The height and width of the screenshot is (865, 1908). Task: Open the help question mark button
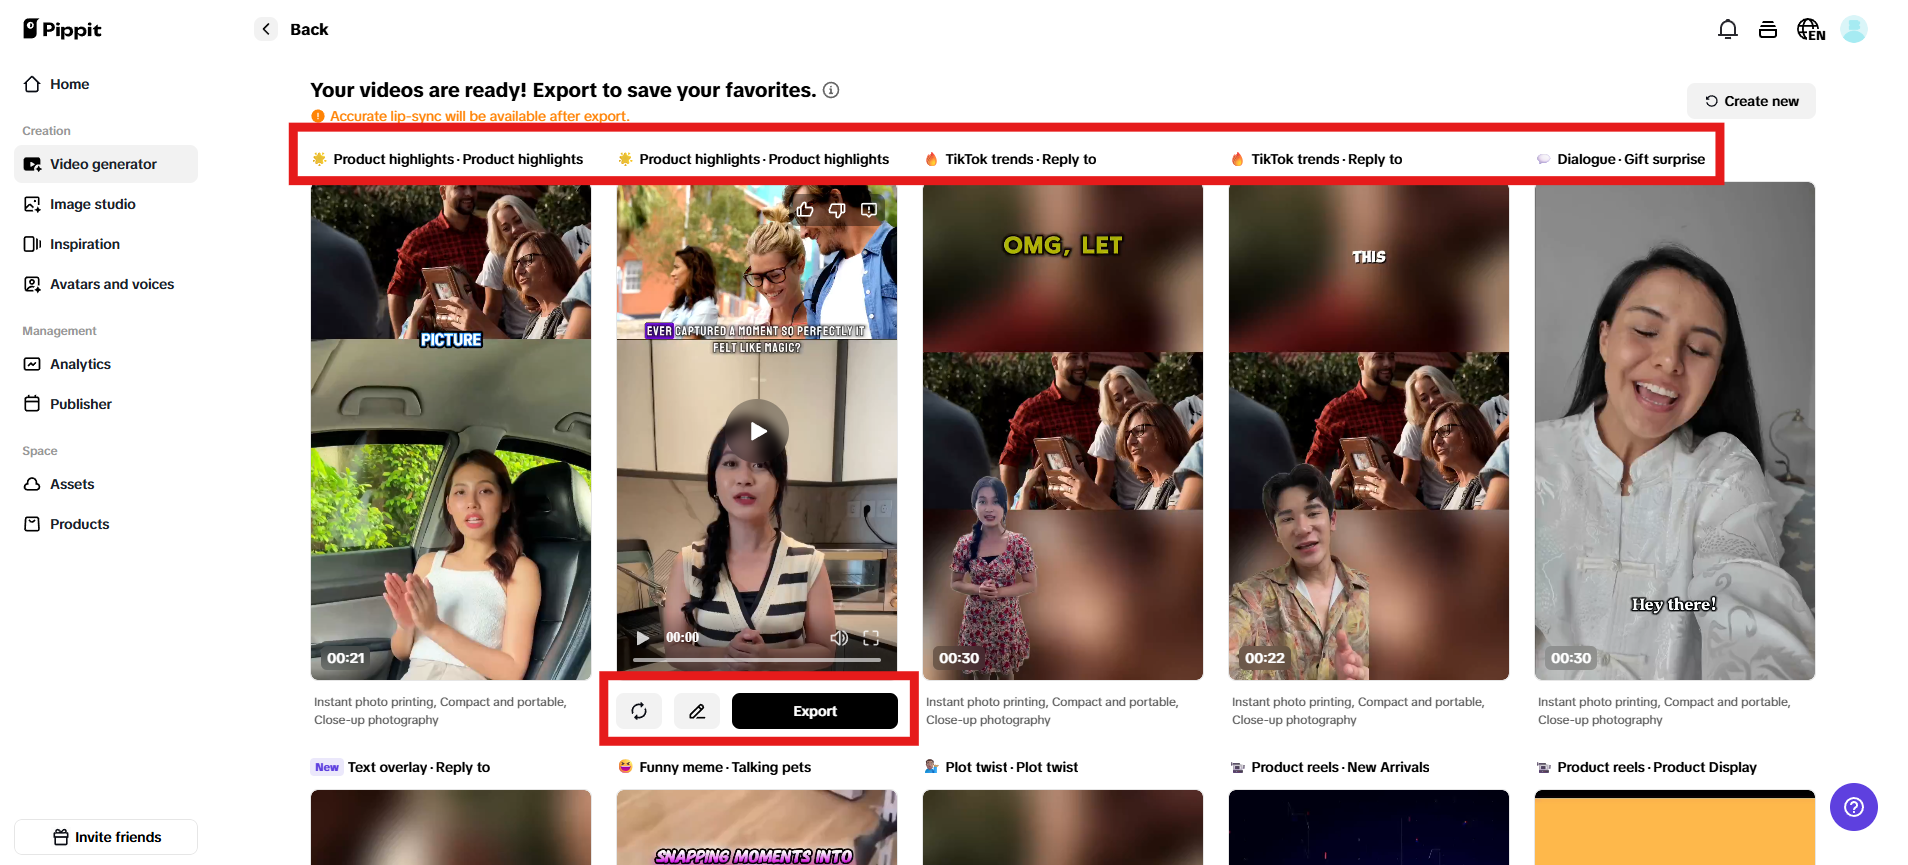(1854, 807)
